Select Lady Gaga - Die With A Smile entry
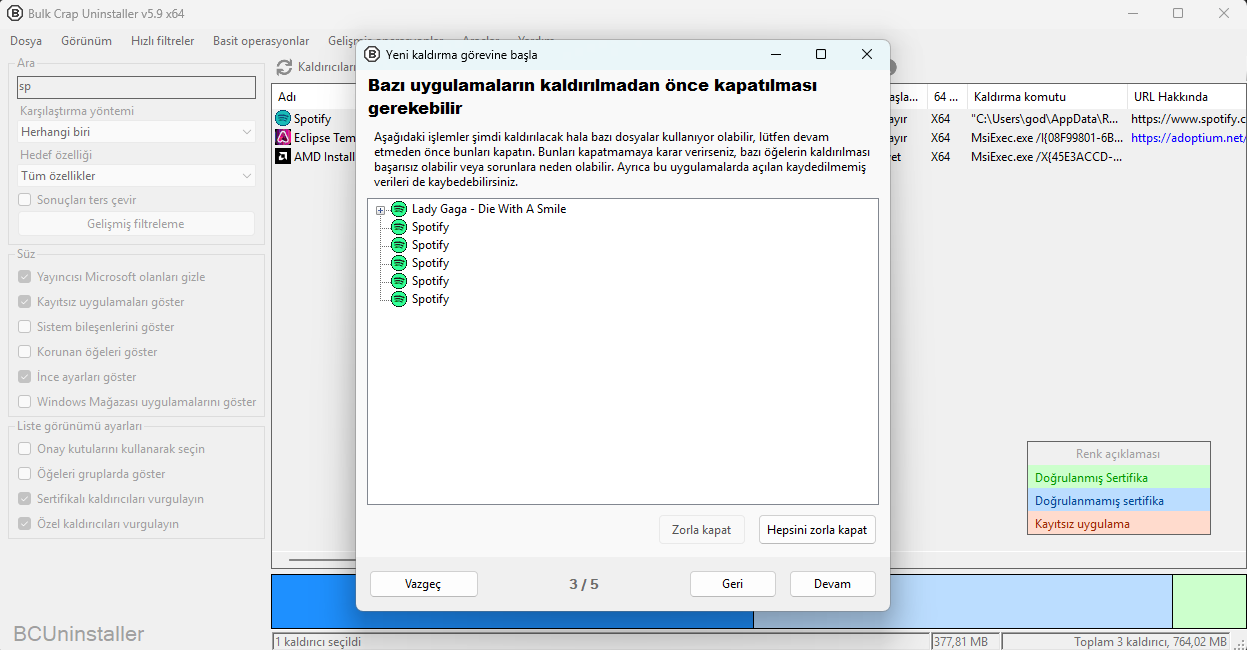This screenshot has width=1247, height=650. pyautogui.click(x=489, y=209)
